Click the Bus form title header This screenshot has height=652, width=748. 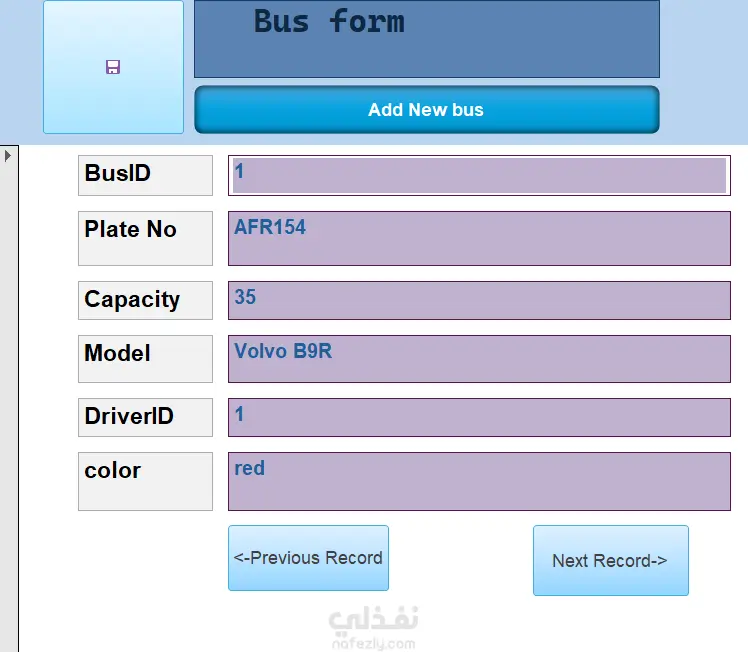(x=426, y=39)
